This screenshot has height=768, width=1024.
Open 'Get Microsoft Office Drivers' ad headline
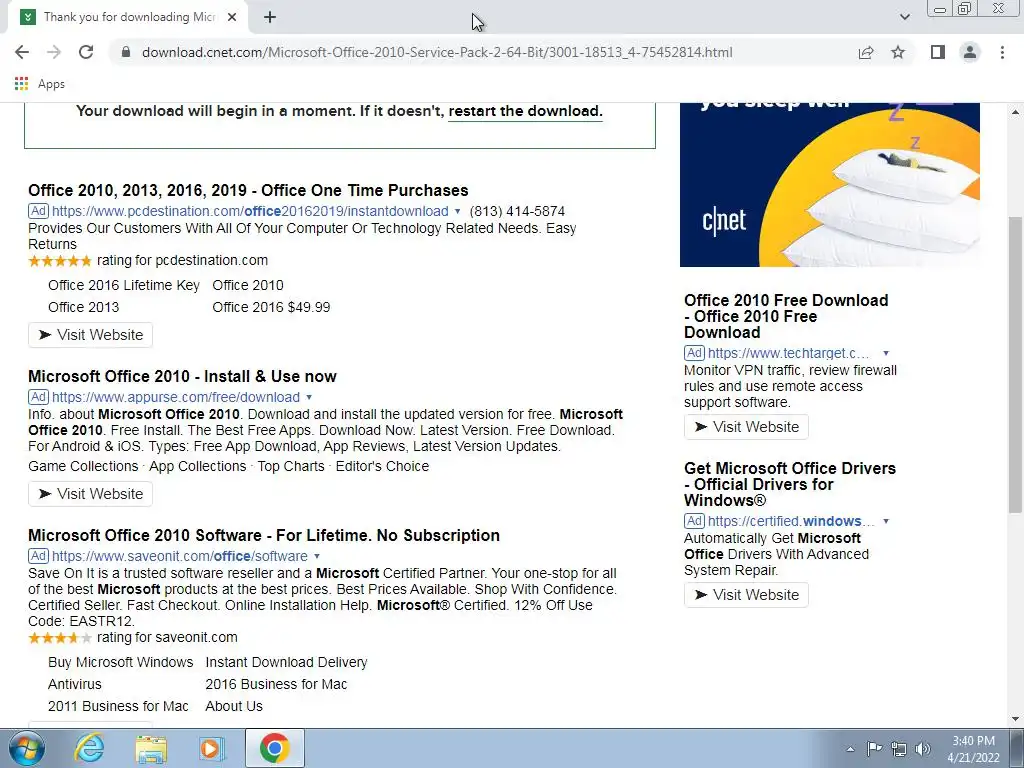click(790, 484)
